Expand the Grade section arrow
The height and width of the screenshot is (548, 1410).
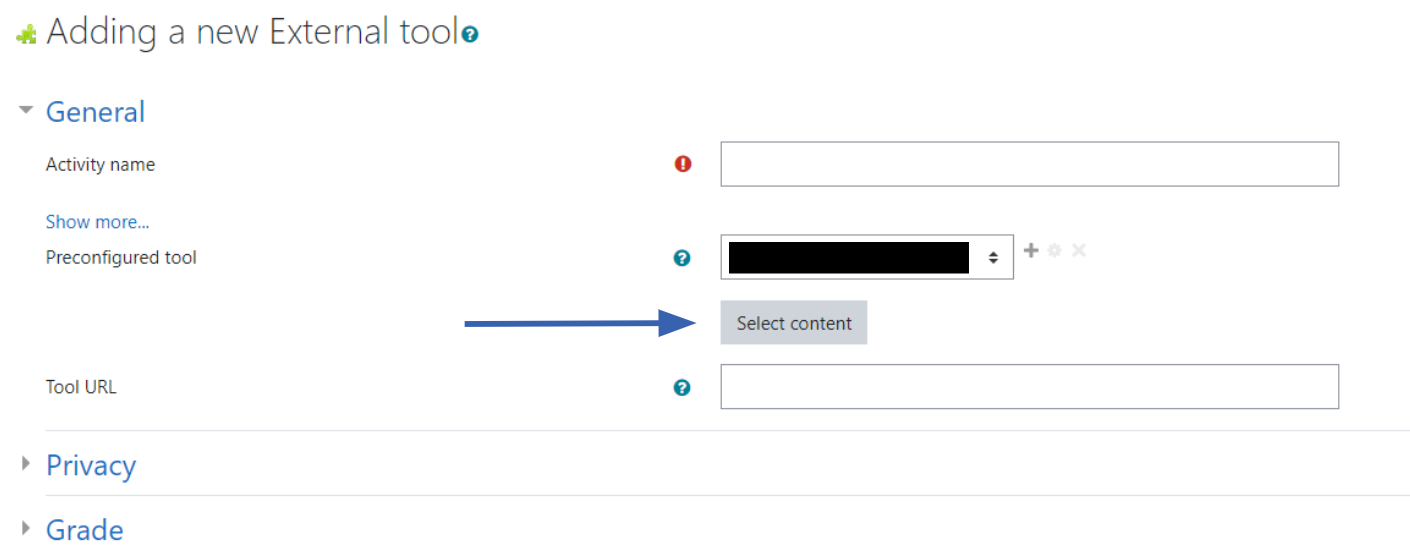click(x=26, y=529)
